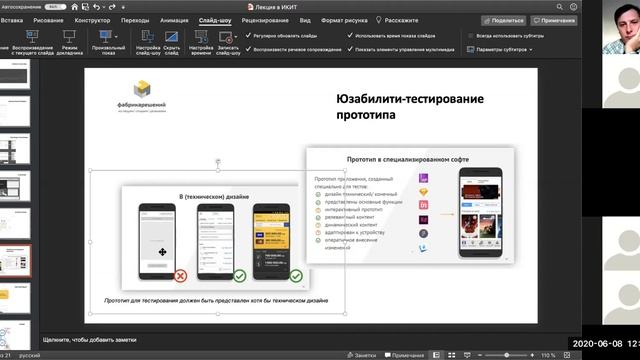Save the presentation with the disk icon
Screen dimensions: 640x360
[x=85, y=7]
